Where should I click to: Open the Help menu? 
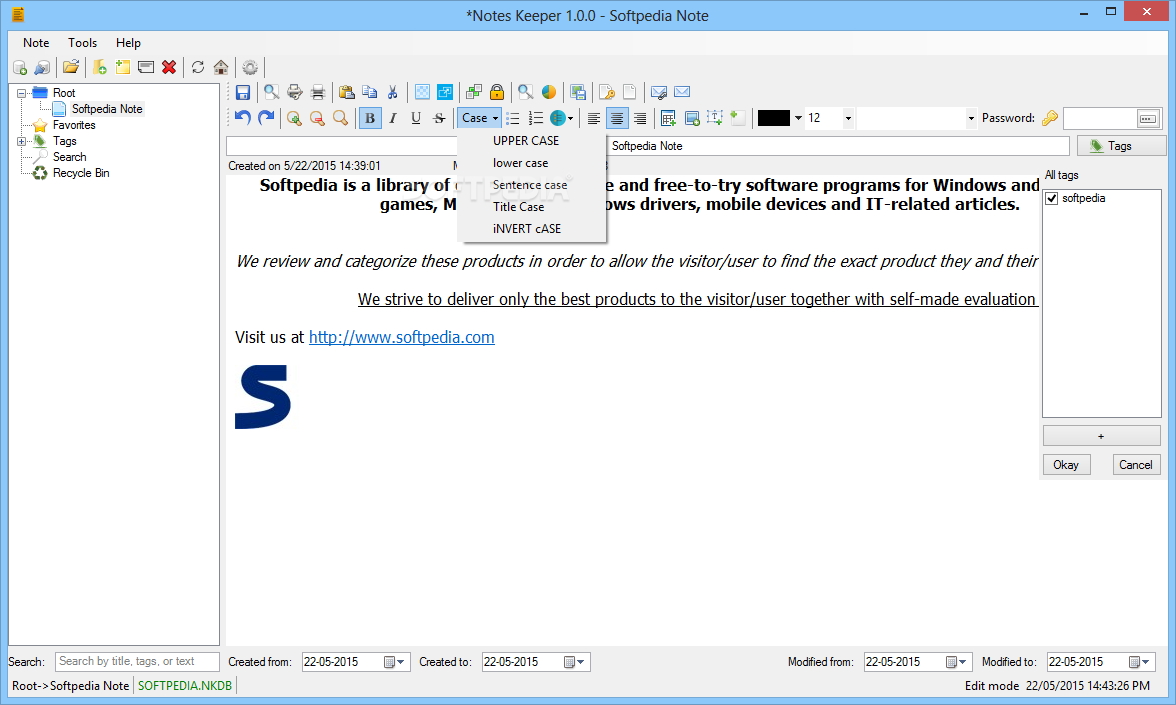(128, 43)
